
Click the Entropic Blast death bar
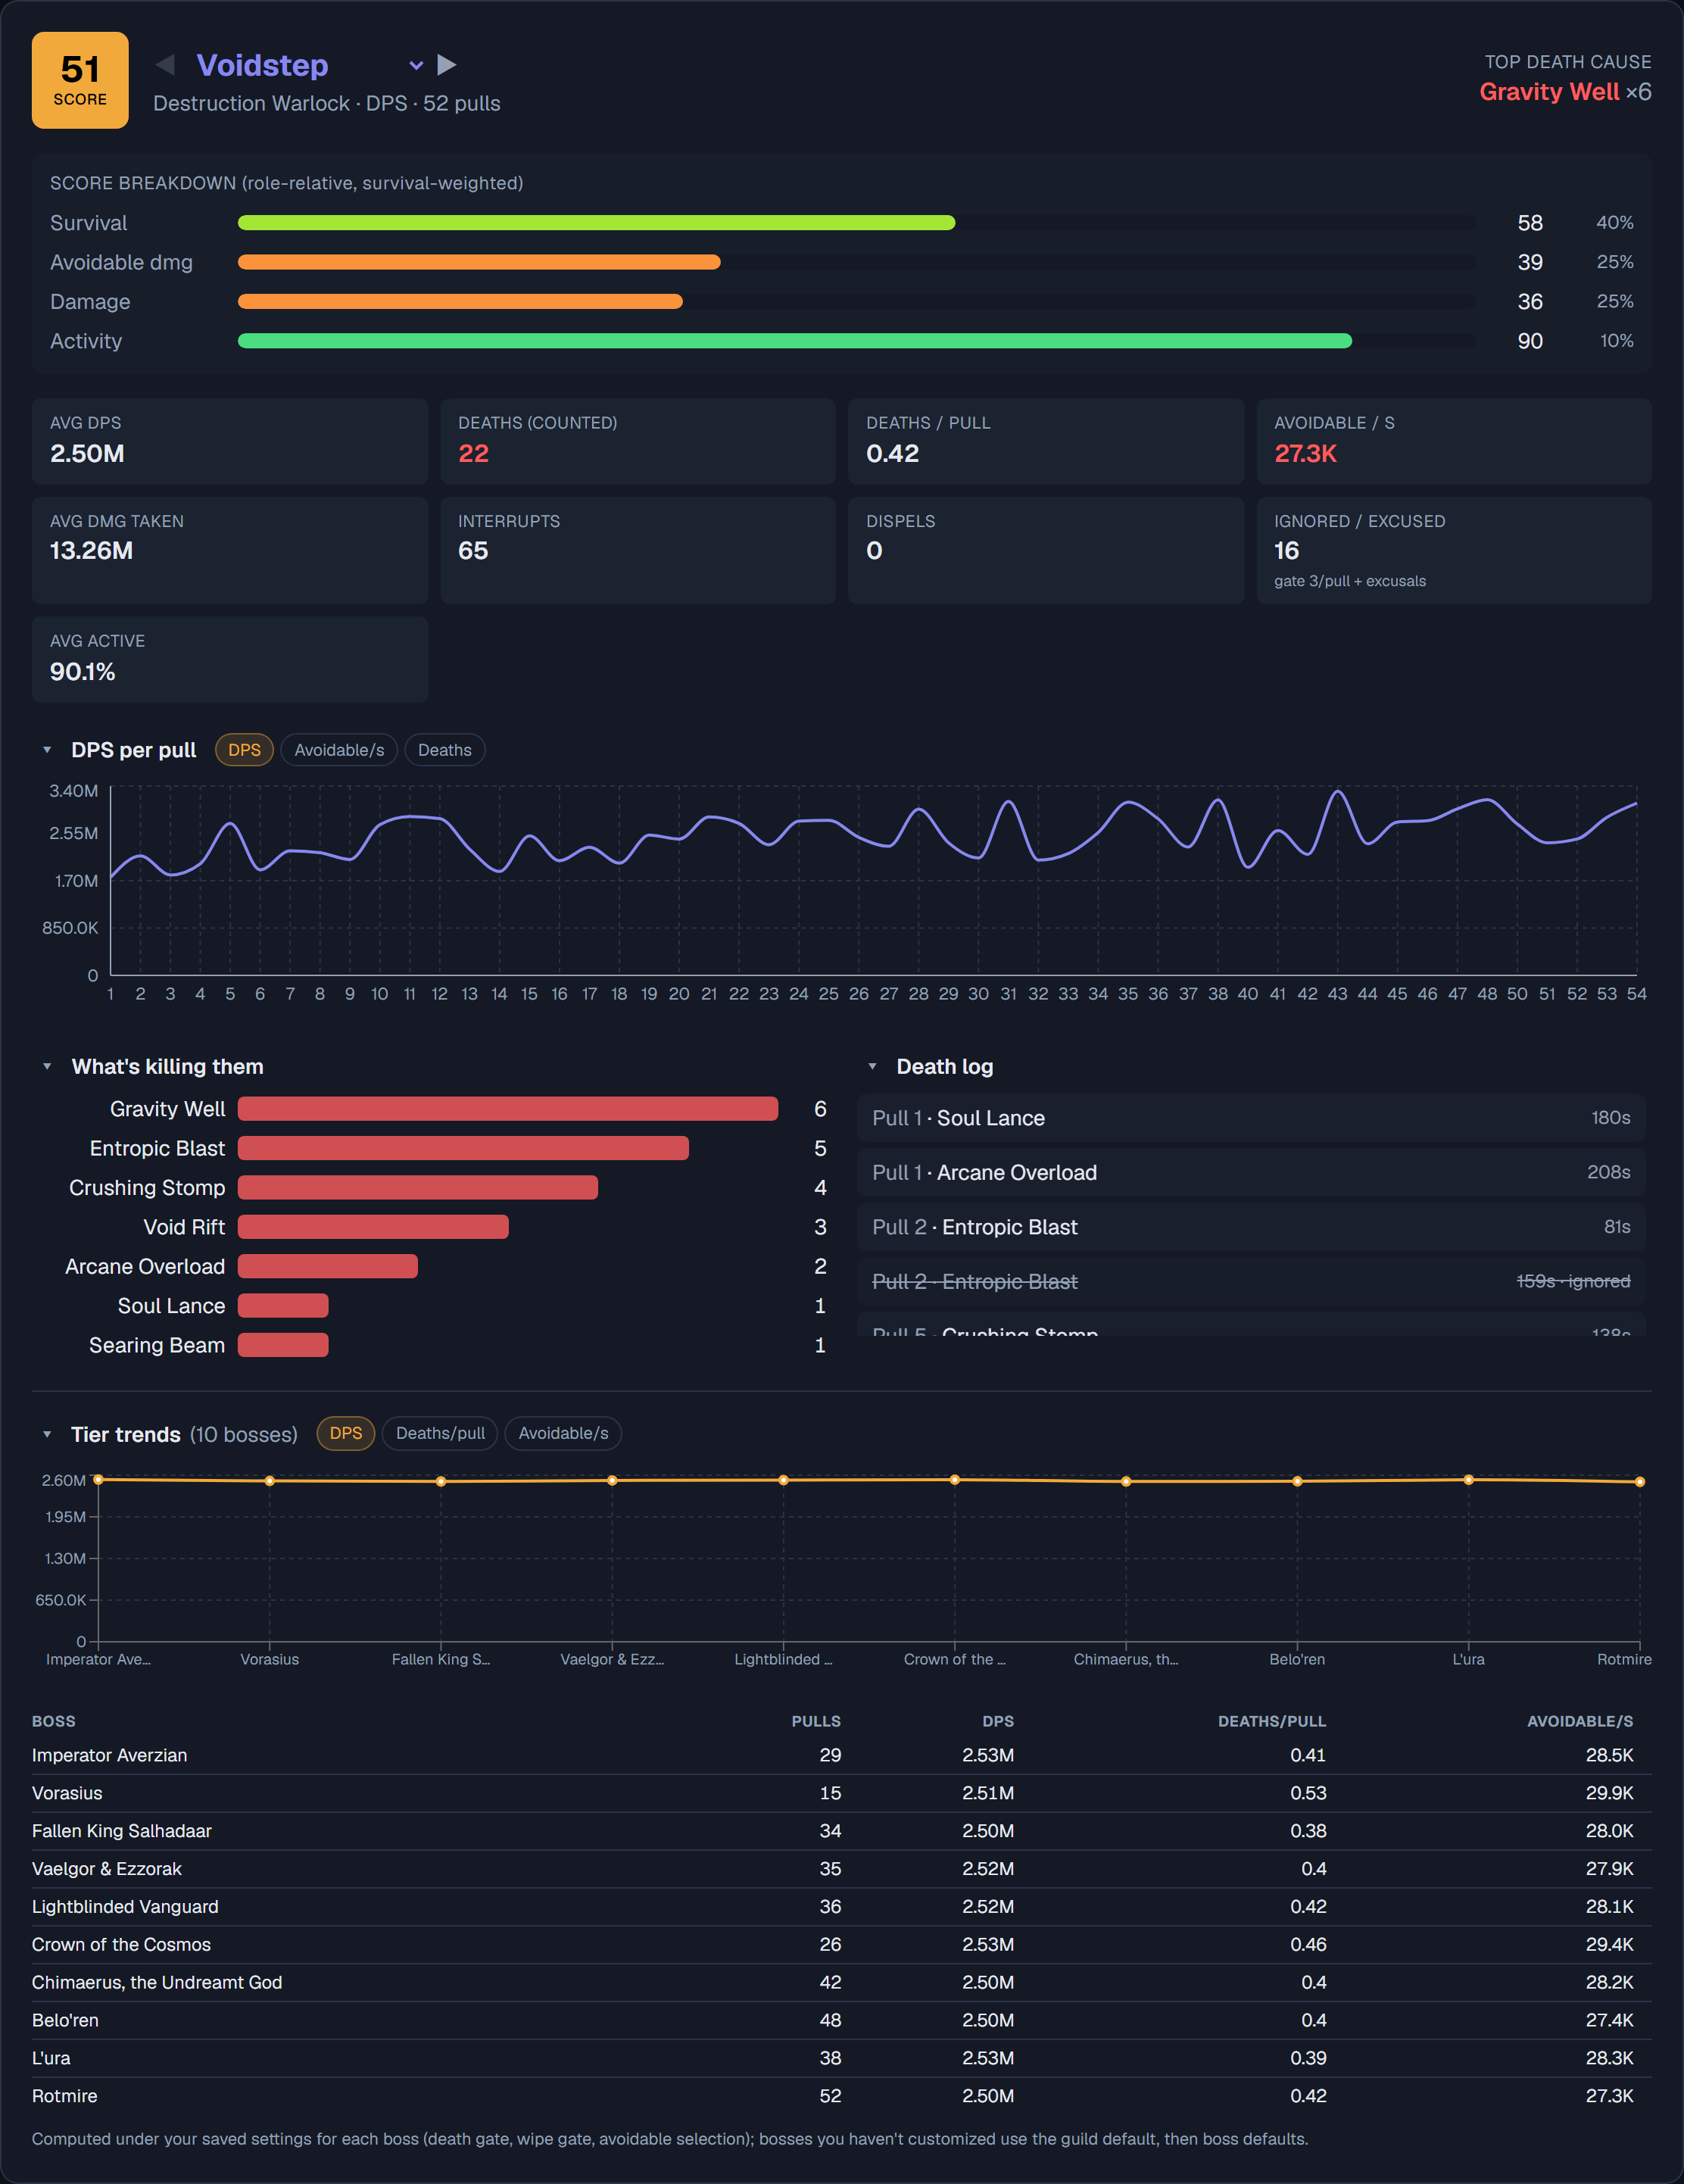click(x=463, y=1148)
